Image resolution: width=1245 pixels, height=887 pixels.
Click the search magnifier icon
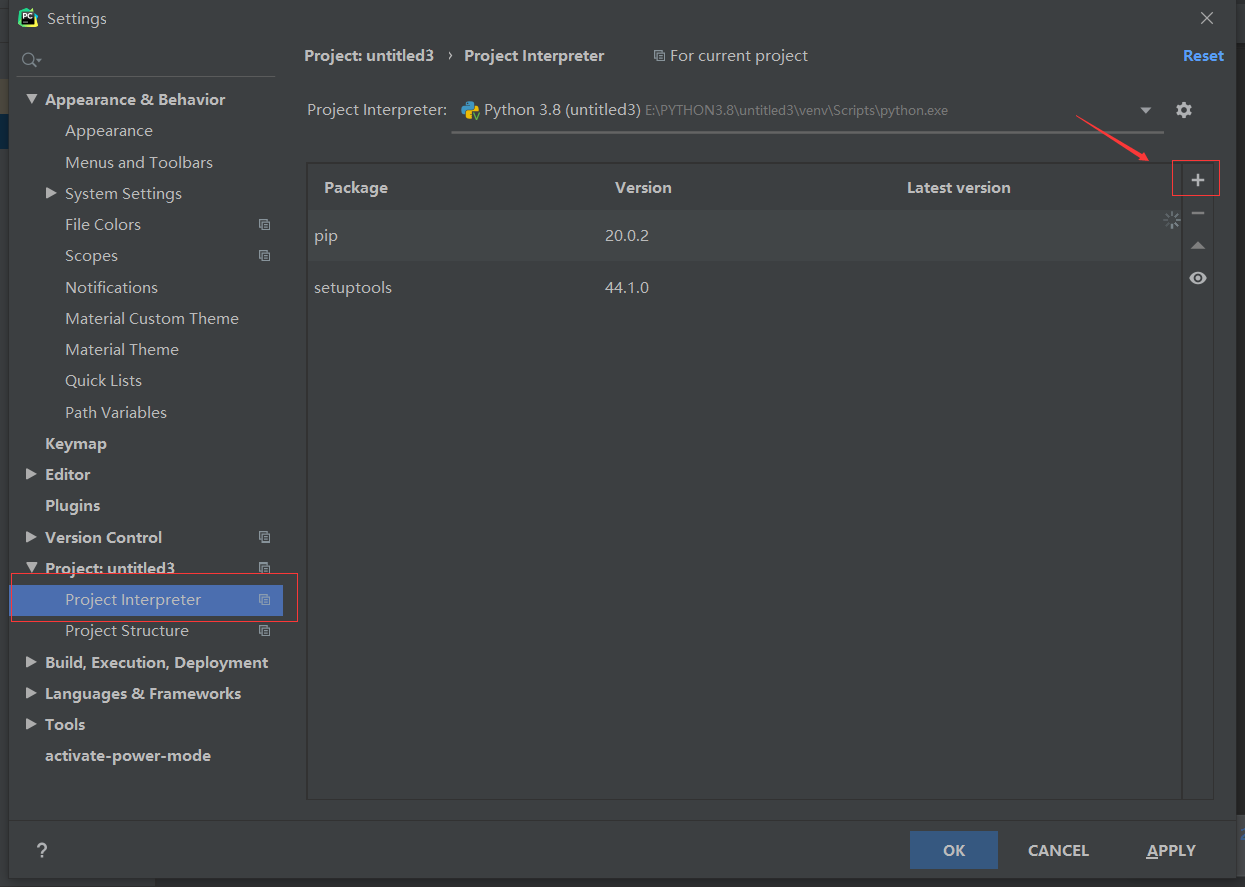point(31,60)
